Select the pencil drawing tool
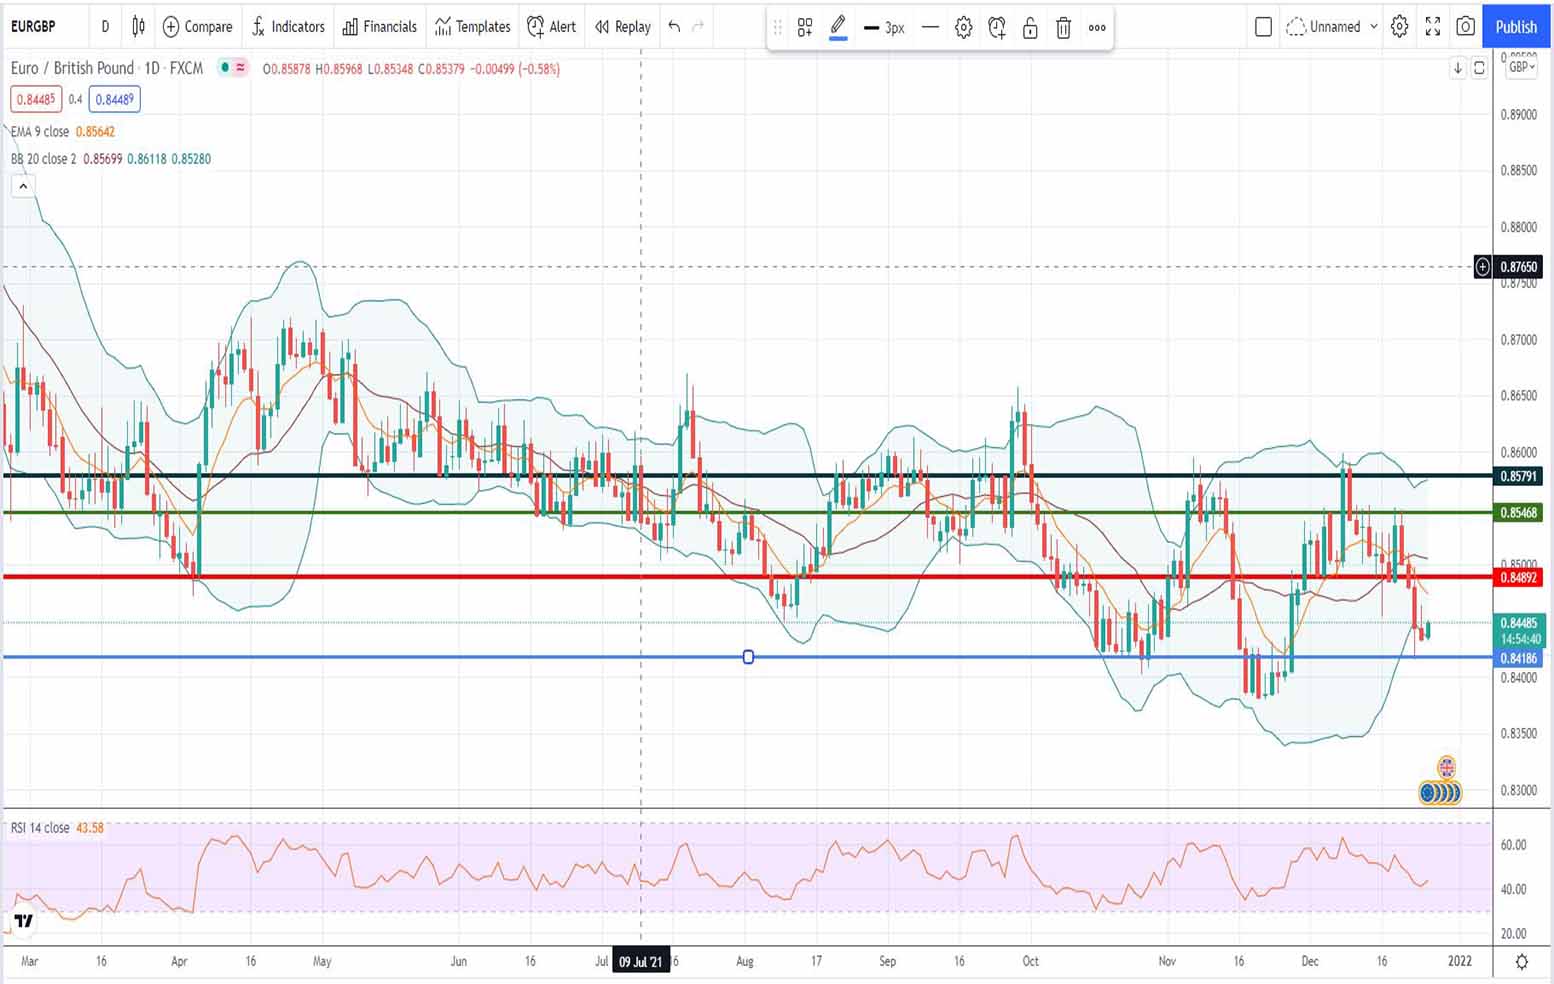The height and width of the screenshot is (984, 1554). [838, 27]
